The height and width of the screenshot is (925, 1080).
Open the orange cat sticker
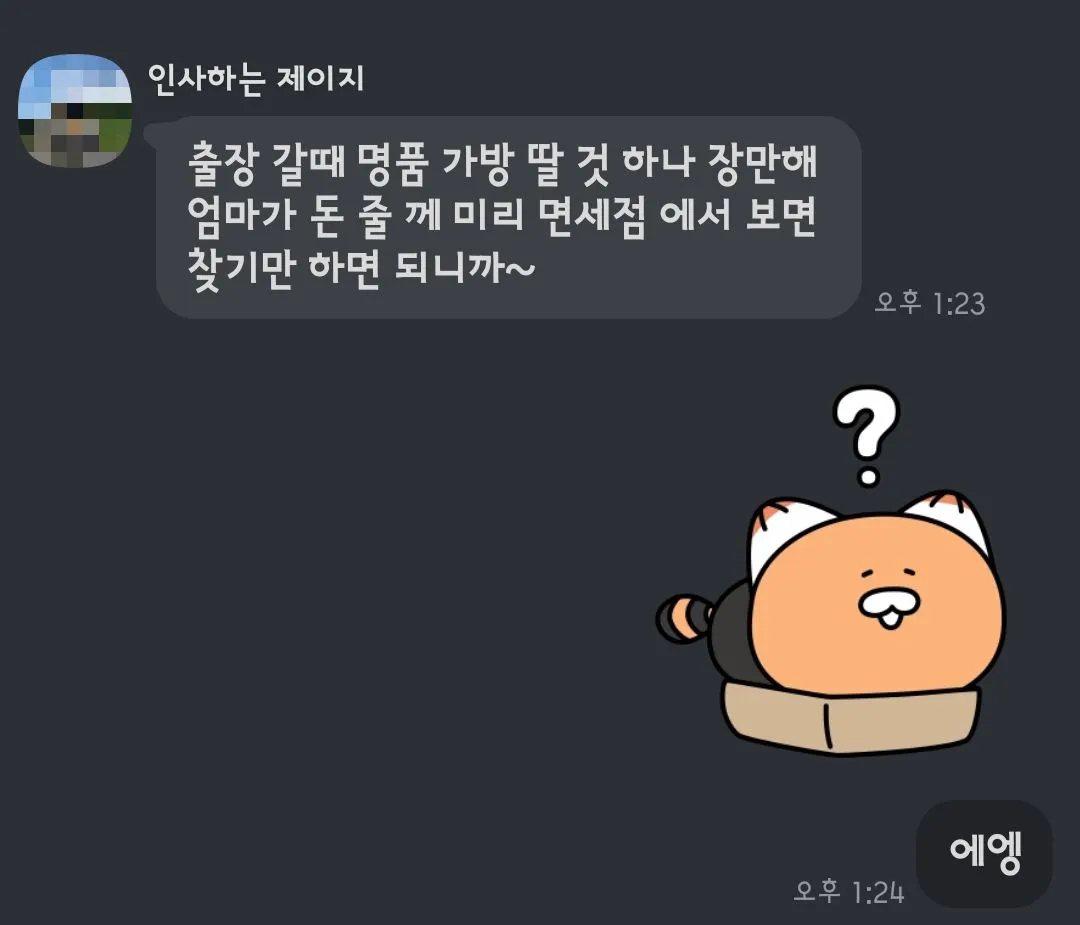coord(831,572)
